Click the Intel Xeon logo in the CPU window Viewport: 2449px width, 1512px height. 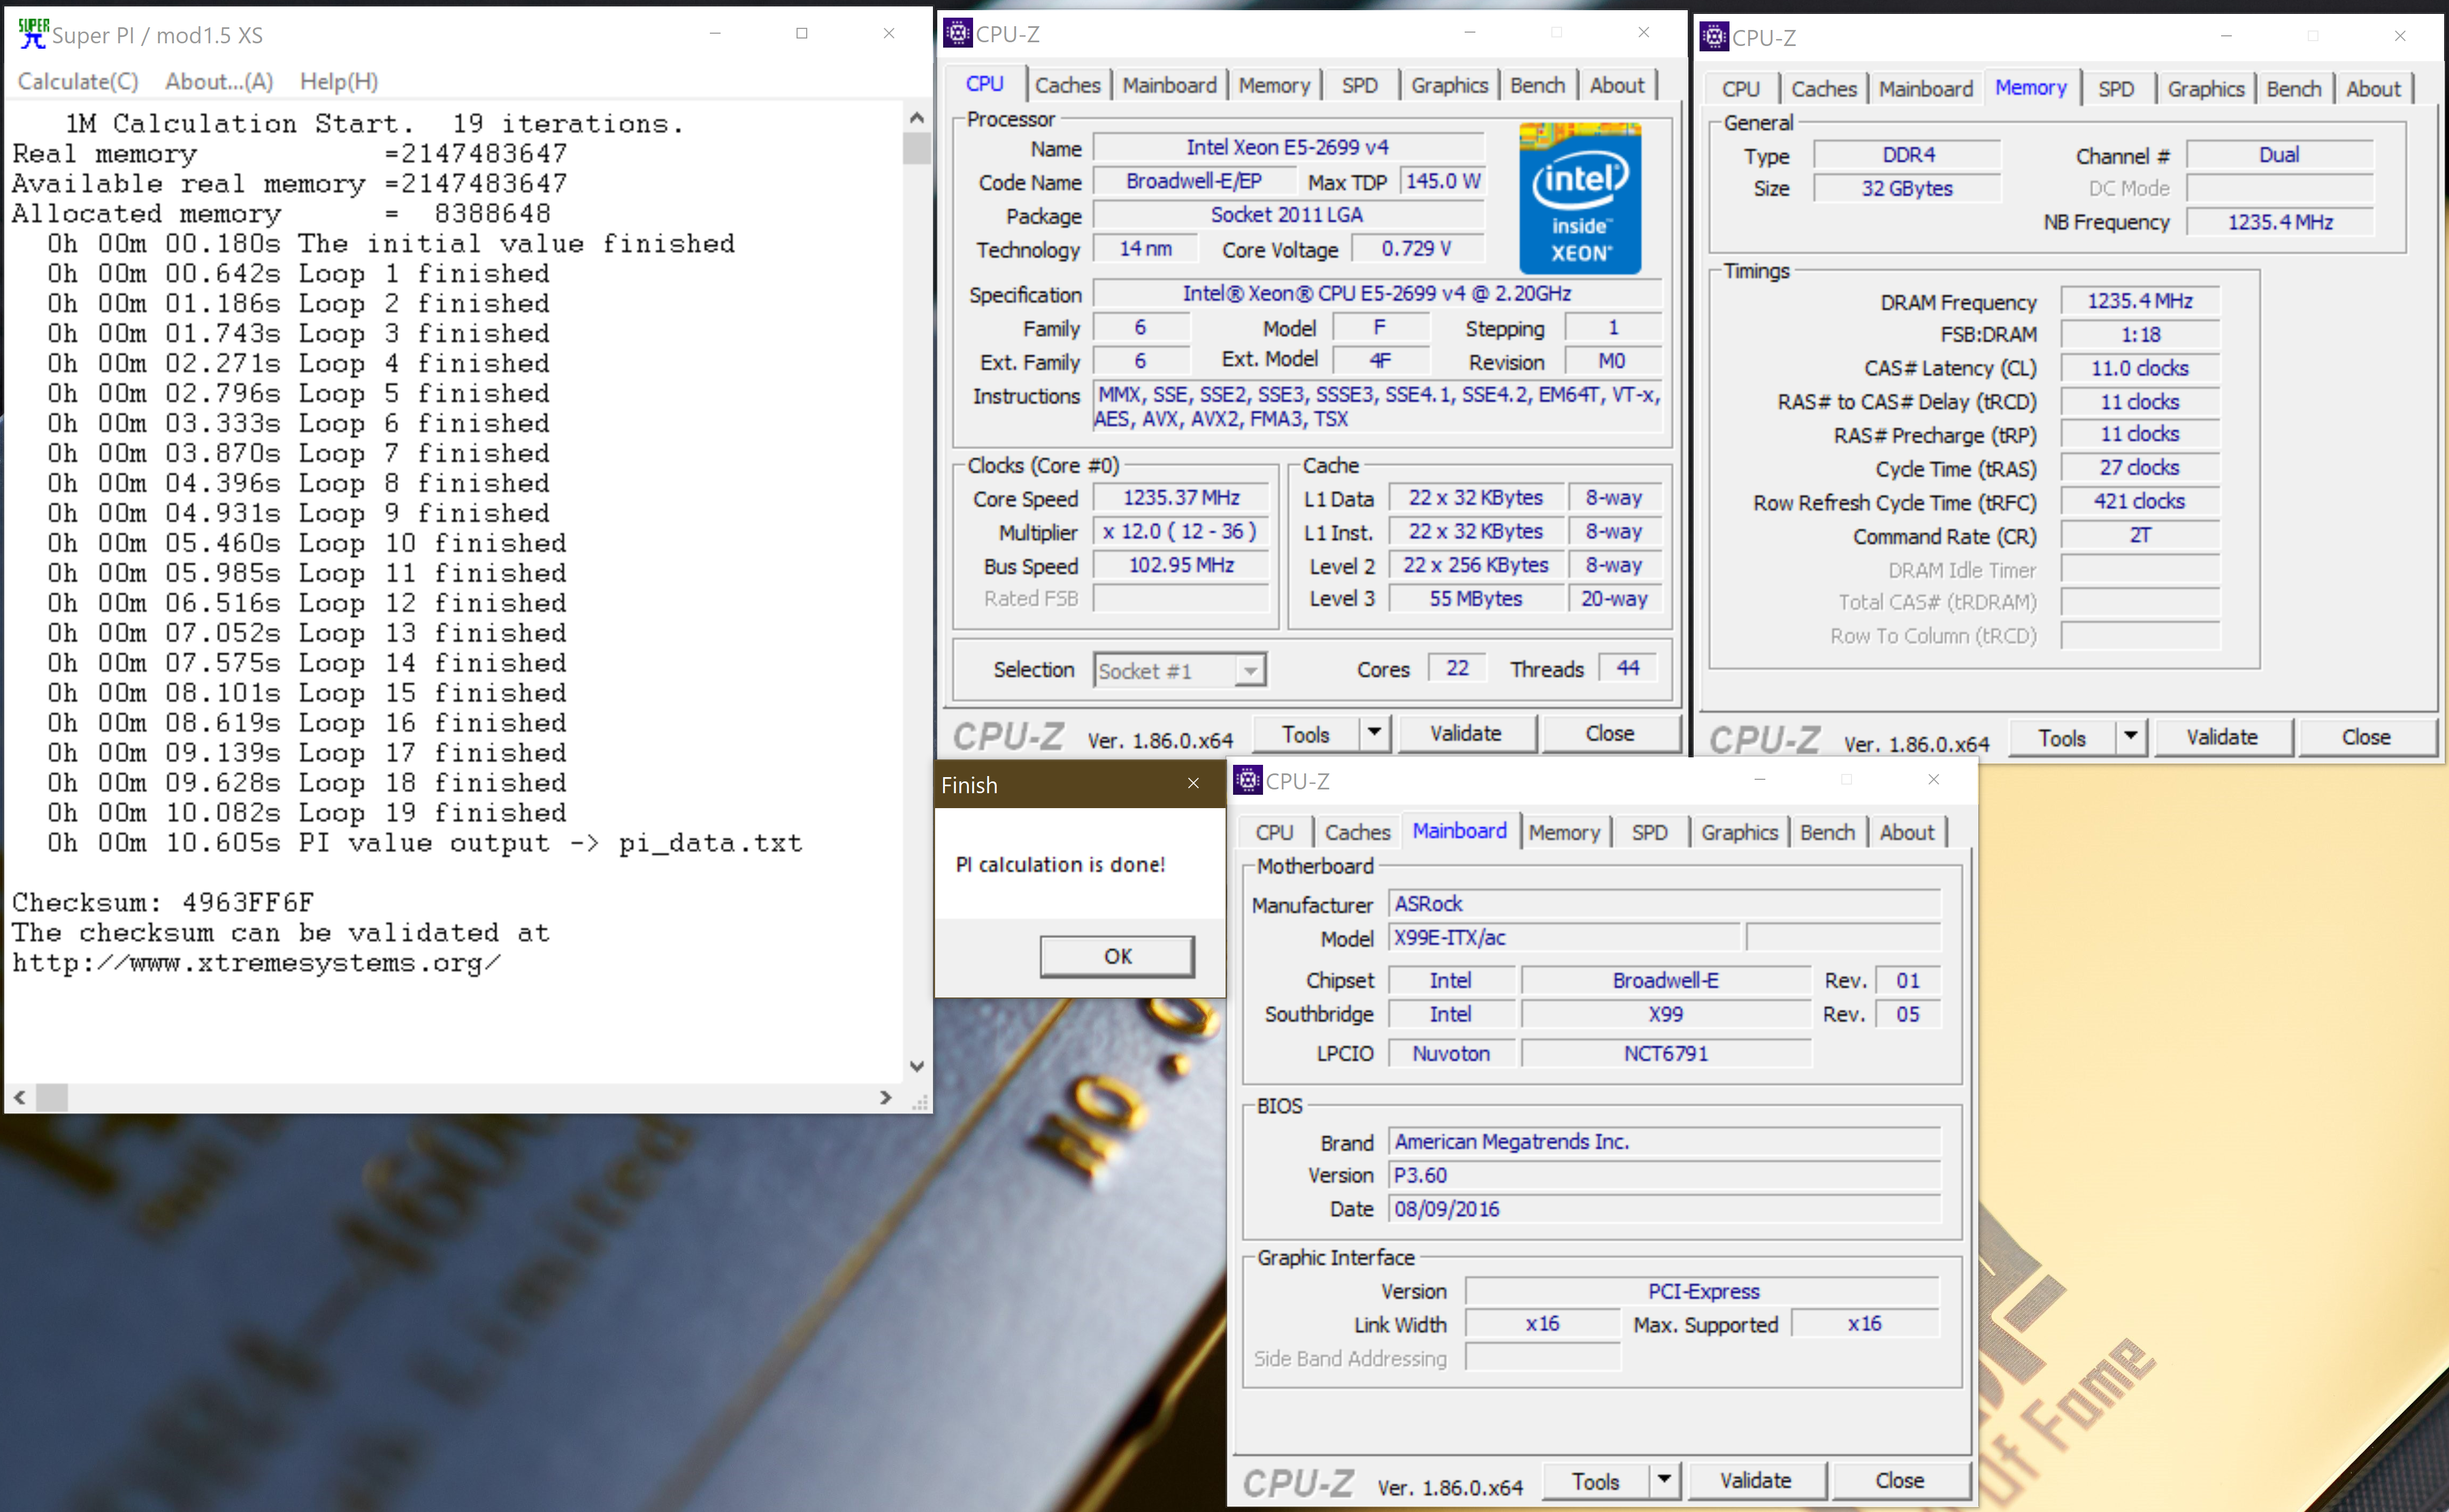(x=1579, y=198)
